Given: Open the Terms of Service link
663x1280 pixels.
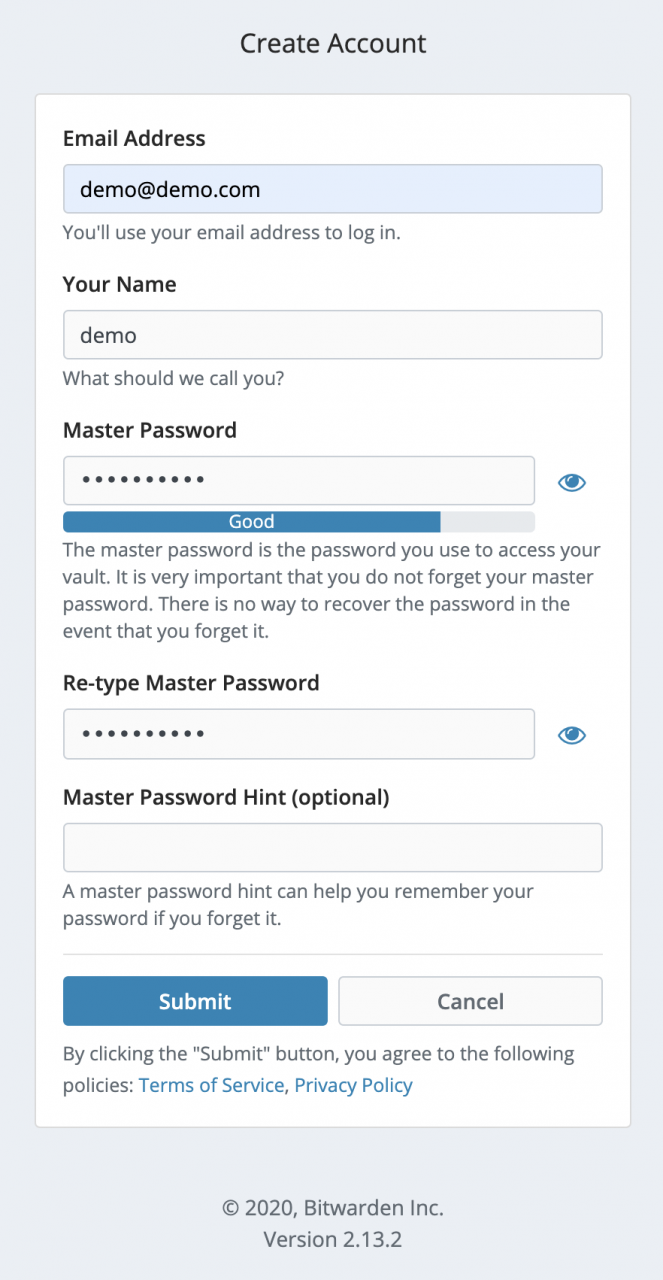Looking at the screenshot, I should click(211, 1085).
